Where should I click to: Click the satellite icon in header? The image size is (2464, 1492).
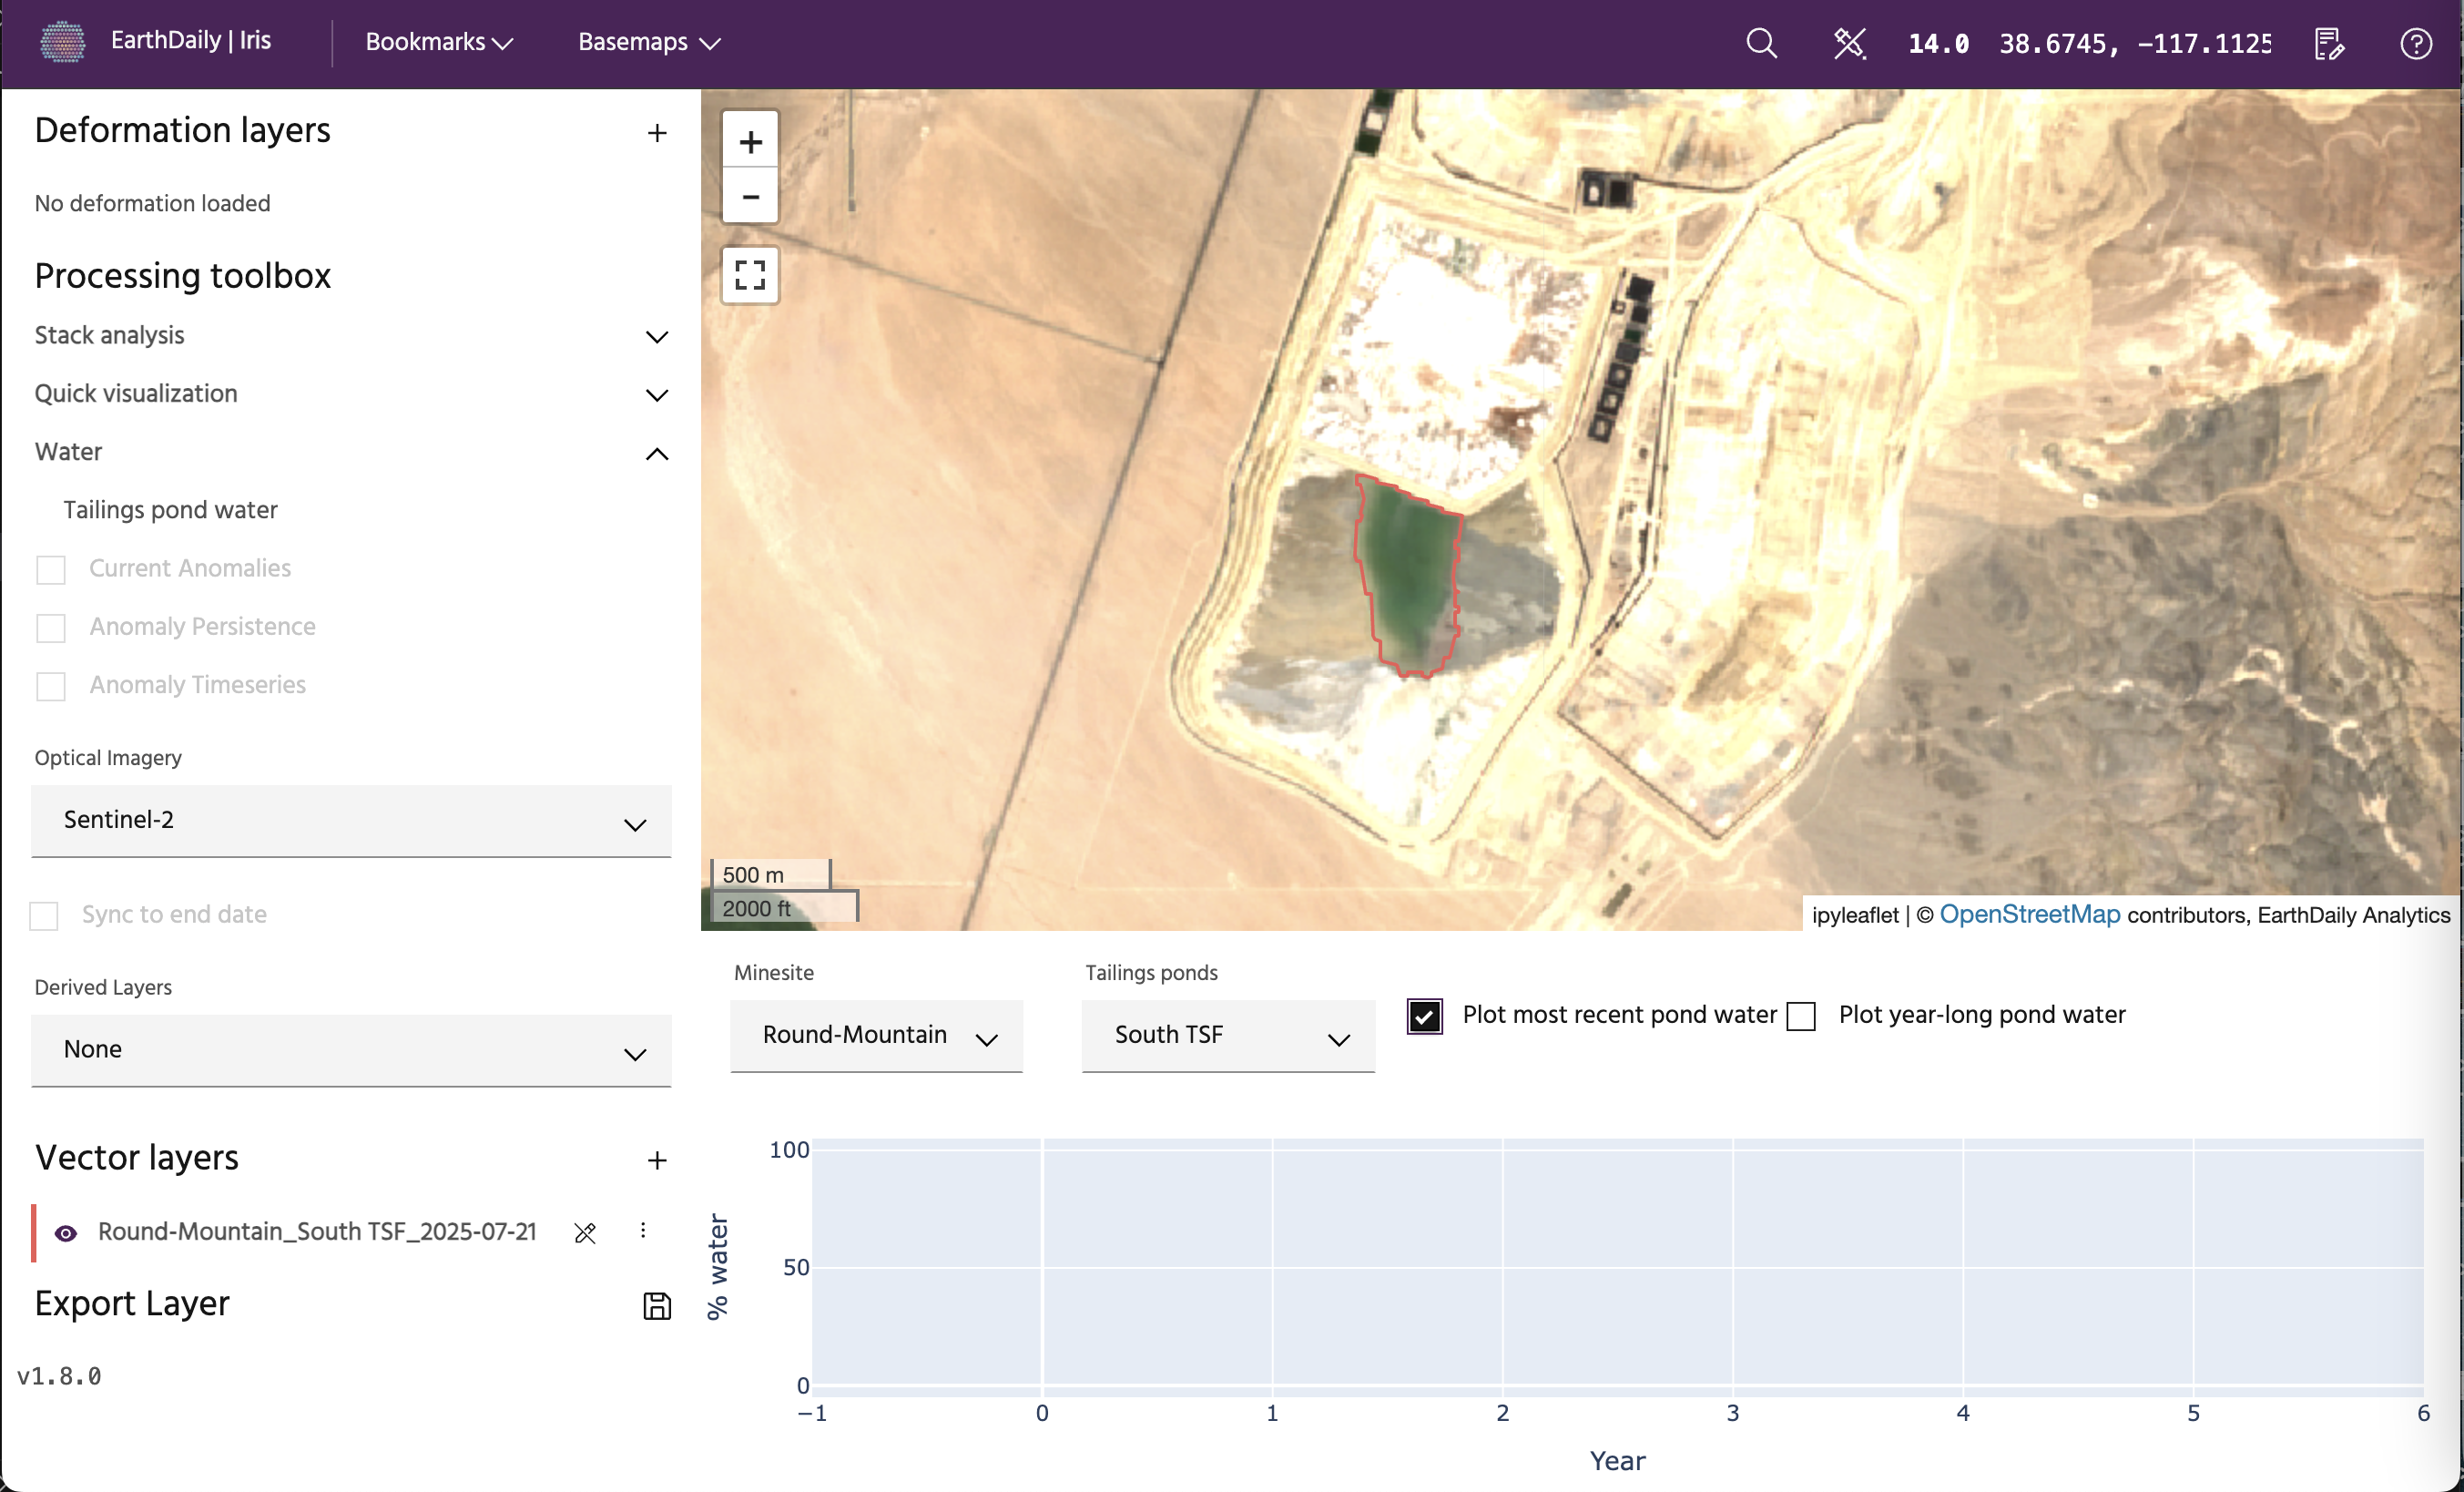[1849, 43]
